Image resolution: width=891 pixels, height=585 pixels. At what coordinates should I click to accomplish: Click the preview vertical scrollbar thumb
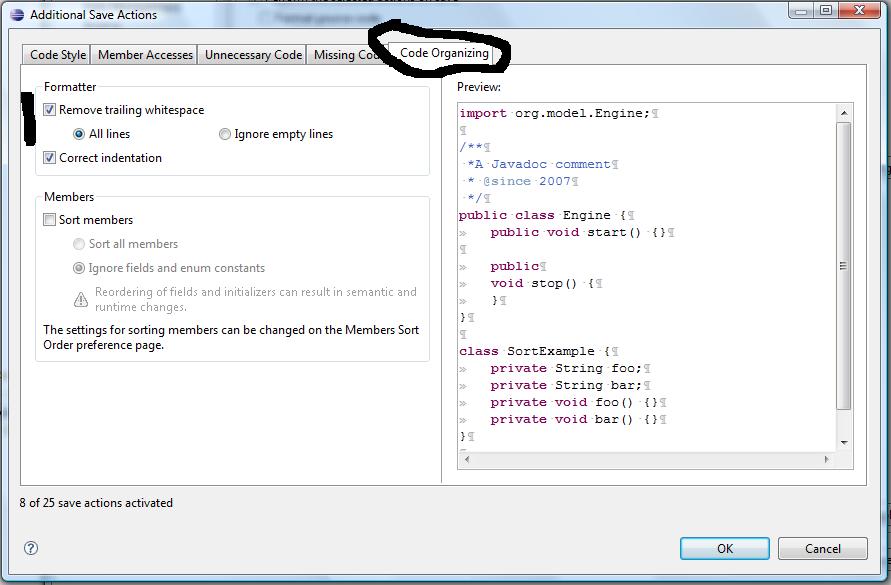(x=843, y=266)
